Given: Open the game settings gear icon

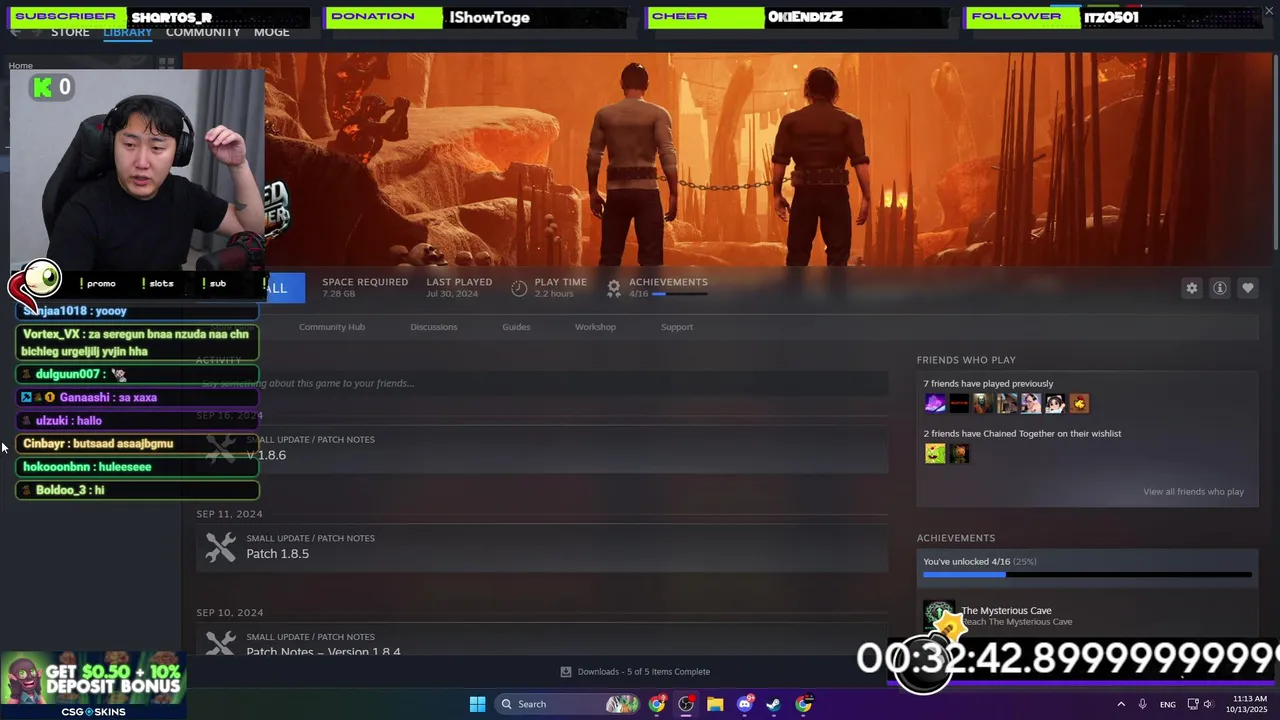Looking at the screenshot, I should pos(1191,288).
